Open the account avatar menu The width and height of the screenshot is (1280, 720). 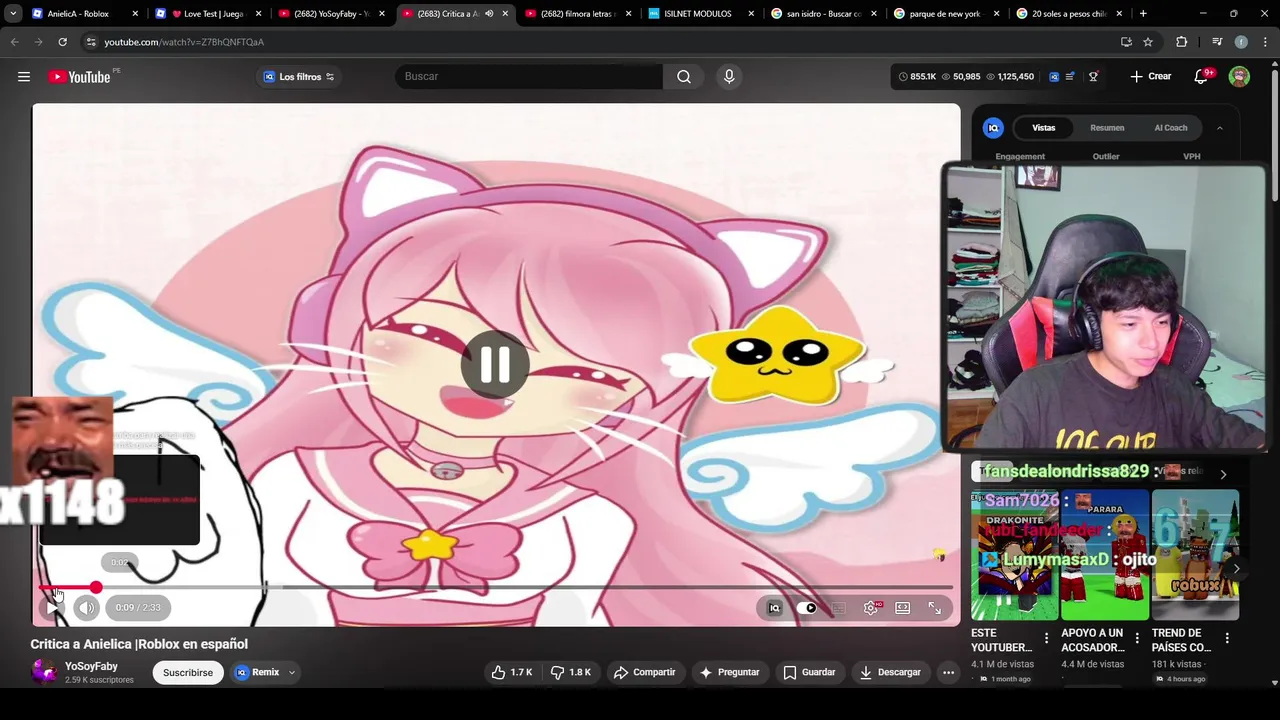(x=1240, y=77)
